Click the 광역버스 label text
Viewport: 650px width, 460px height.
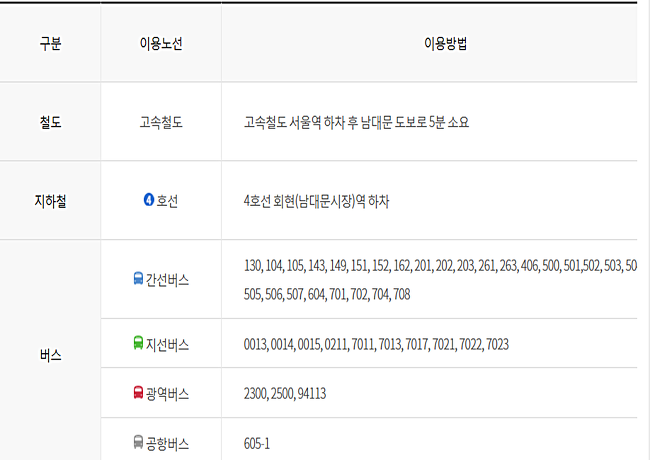[167, 394]
